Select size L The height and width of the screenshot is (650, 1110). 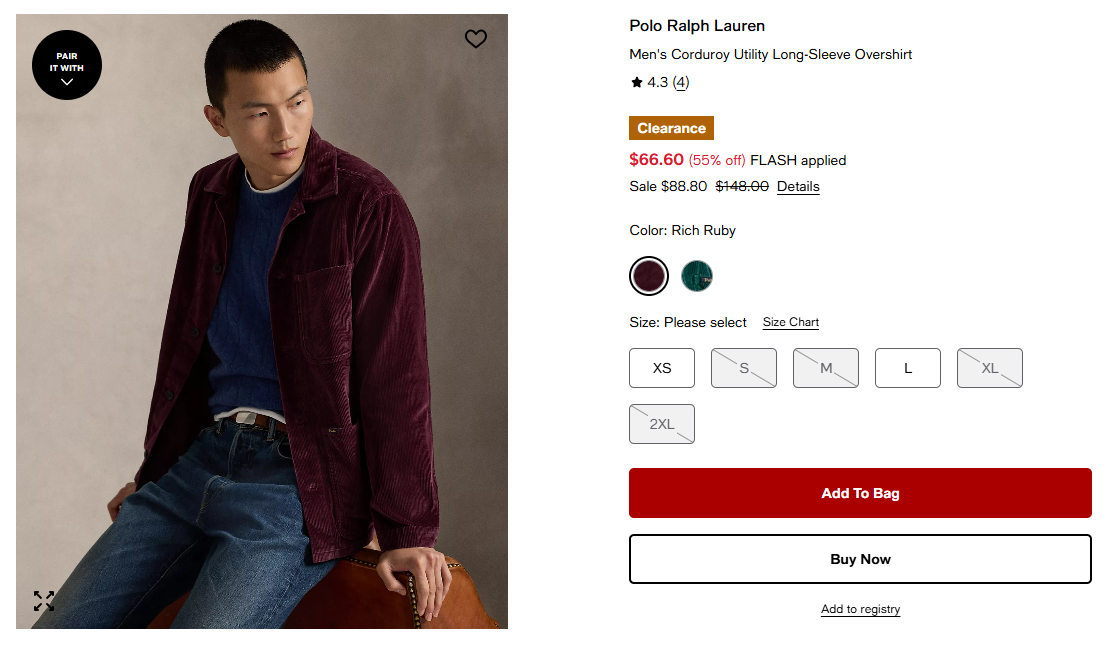click(908, 368)
